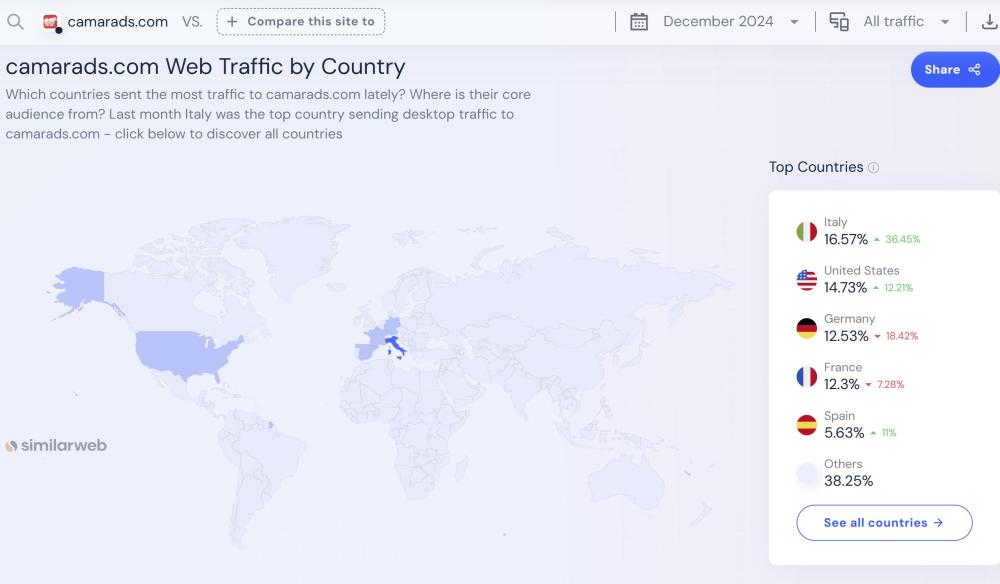Click the download icon in header
Image resolution: width=1000 pixels, height=584 pixels.
tap(989, 22)
